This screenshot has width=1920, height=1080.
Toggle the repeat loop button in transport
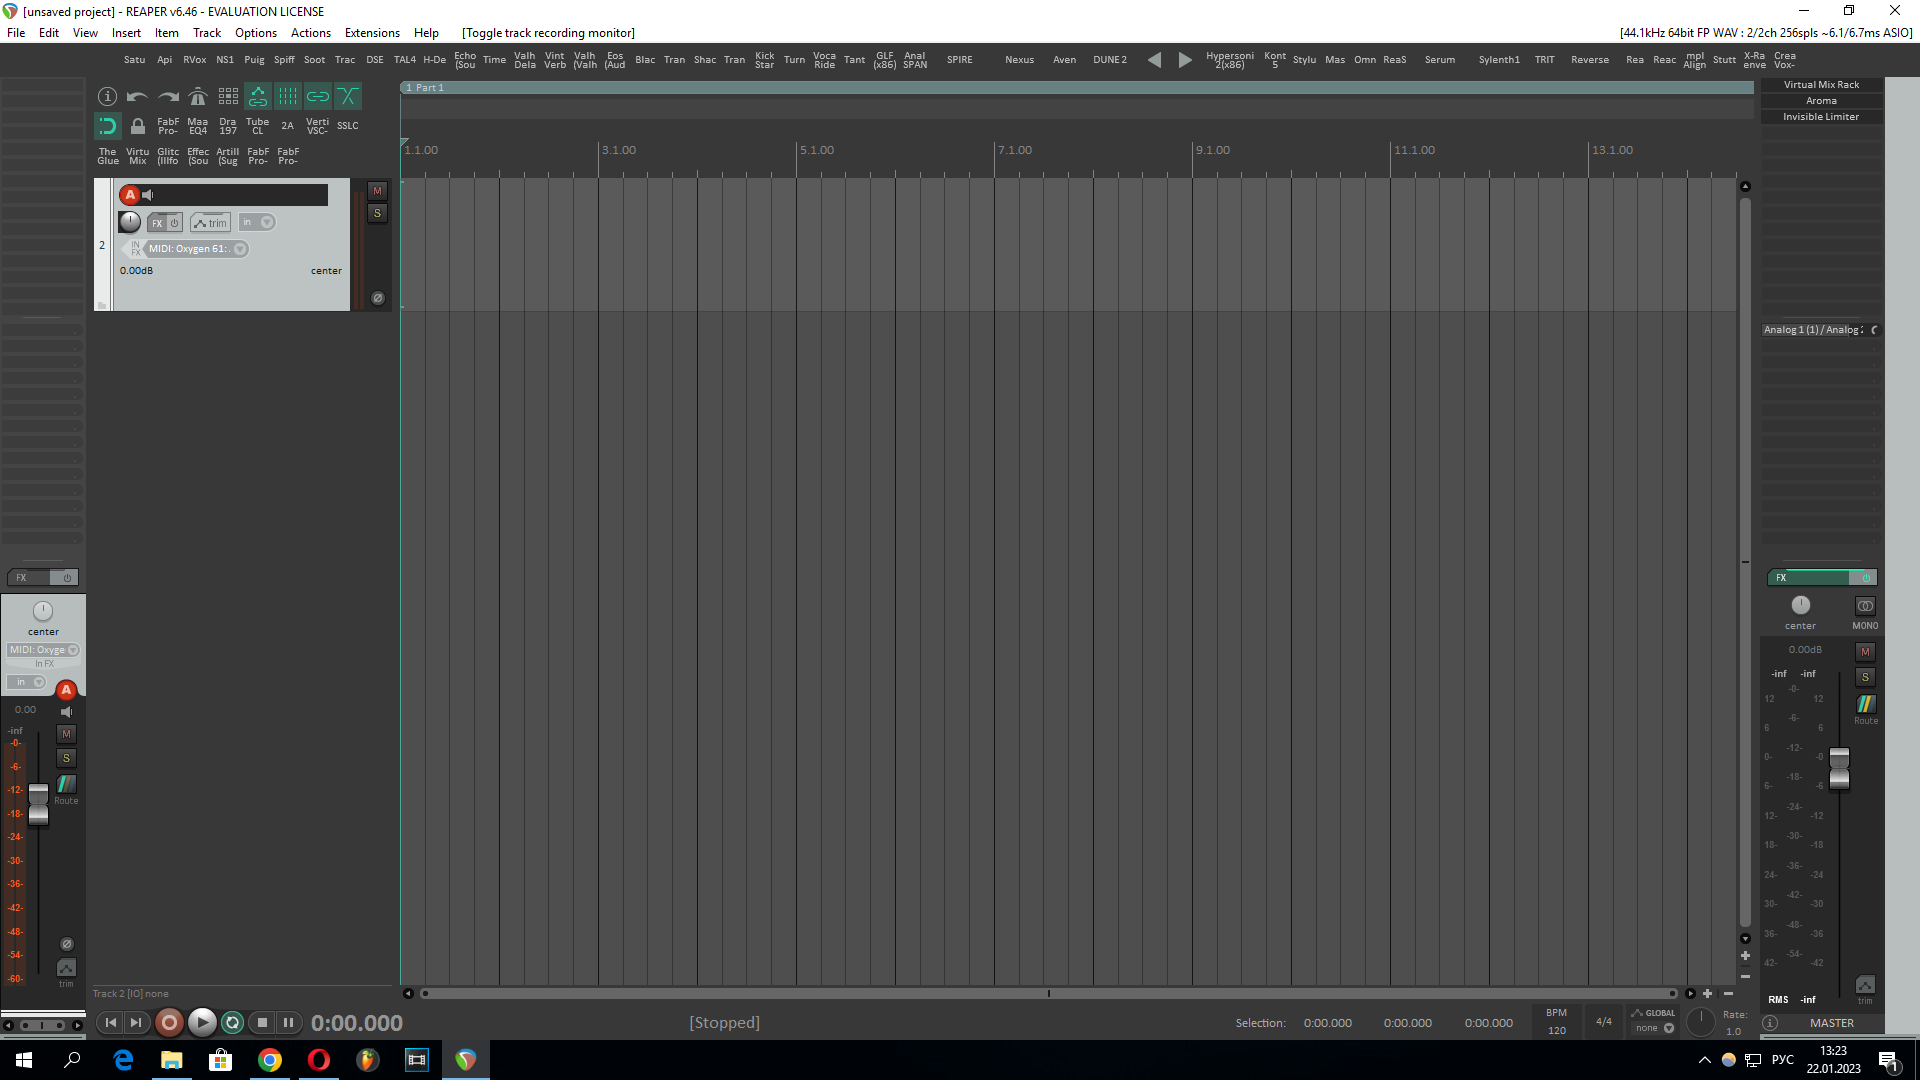coord(232,1022)
